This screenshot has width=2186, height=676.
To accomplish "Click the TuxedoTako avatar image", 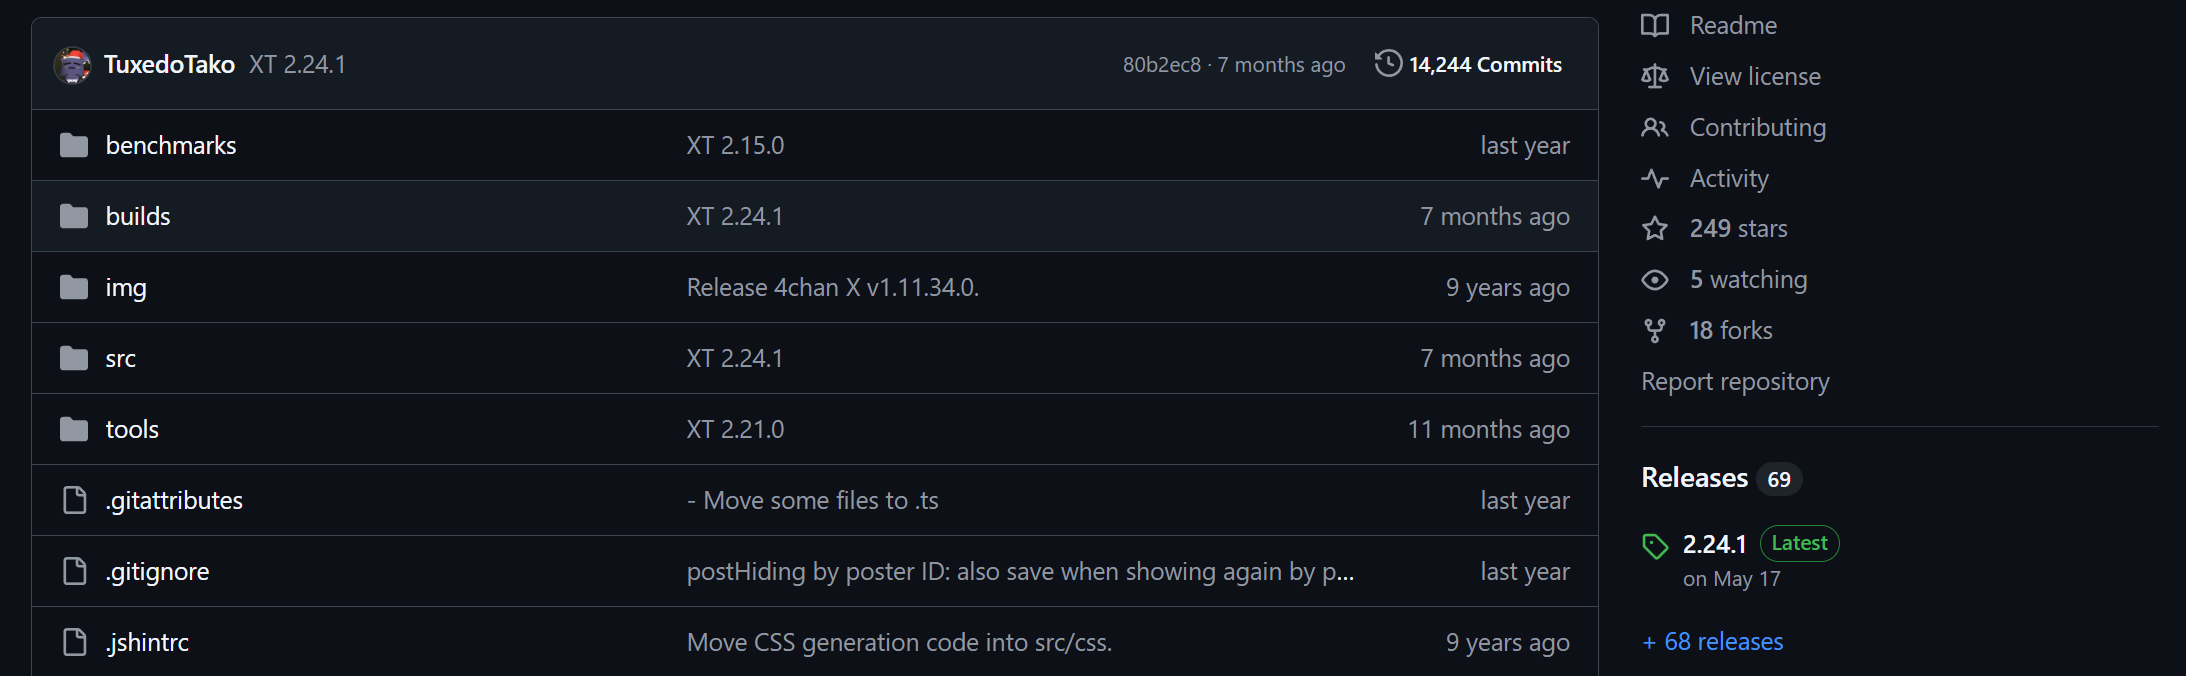I will (x=72, y=65).
